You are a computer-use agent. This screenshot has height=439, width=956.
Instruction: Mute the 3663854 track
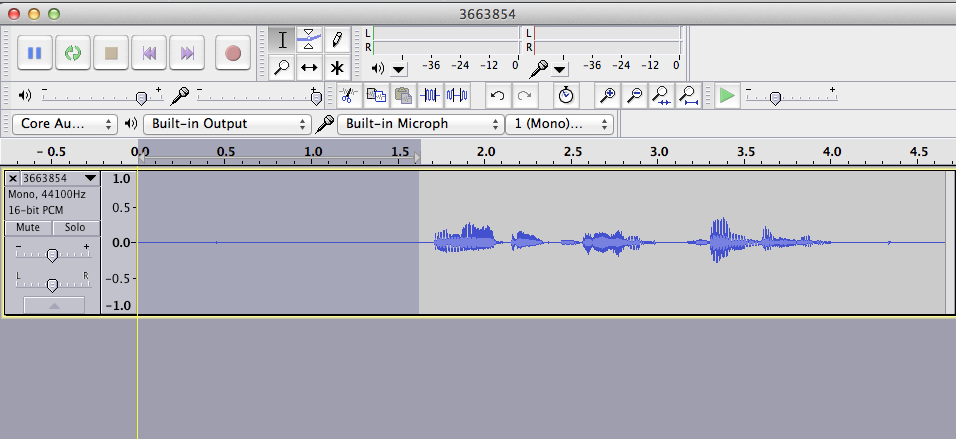(28, 227)
